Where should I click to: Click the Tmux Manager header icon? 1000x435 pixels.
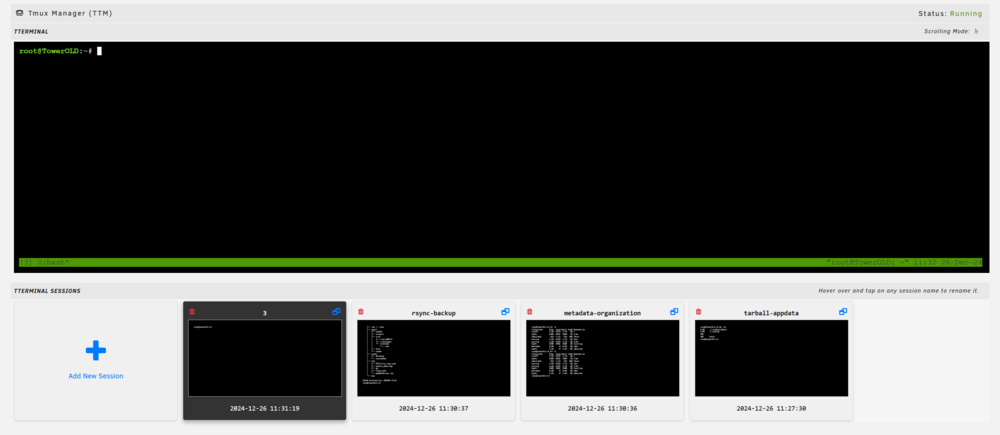pos(19,13)
